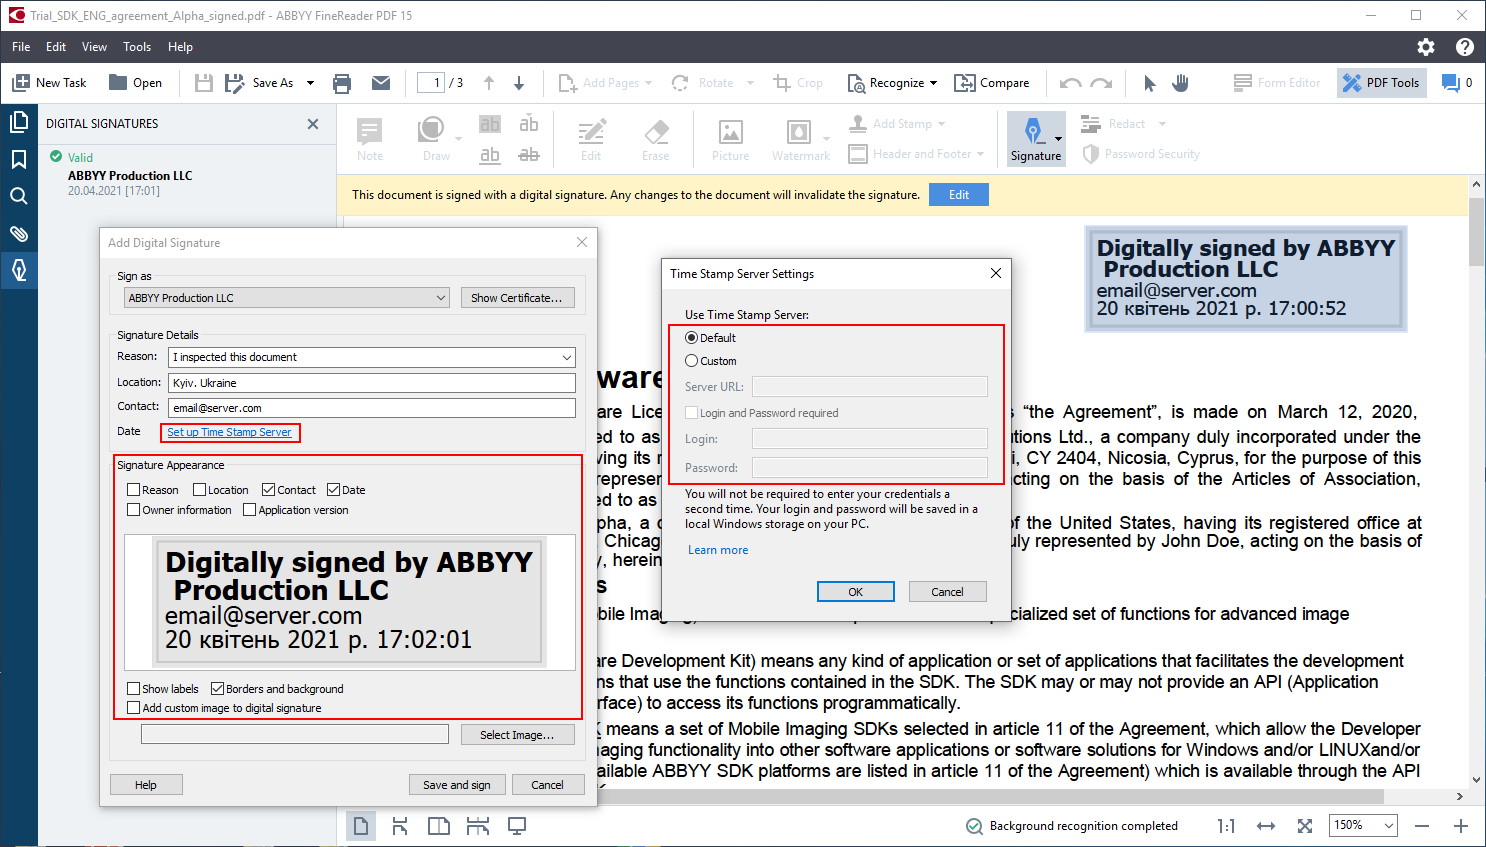Select the Default time stamp radio button

tap(691, 338)
